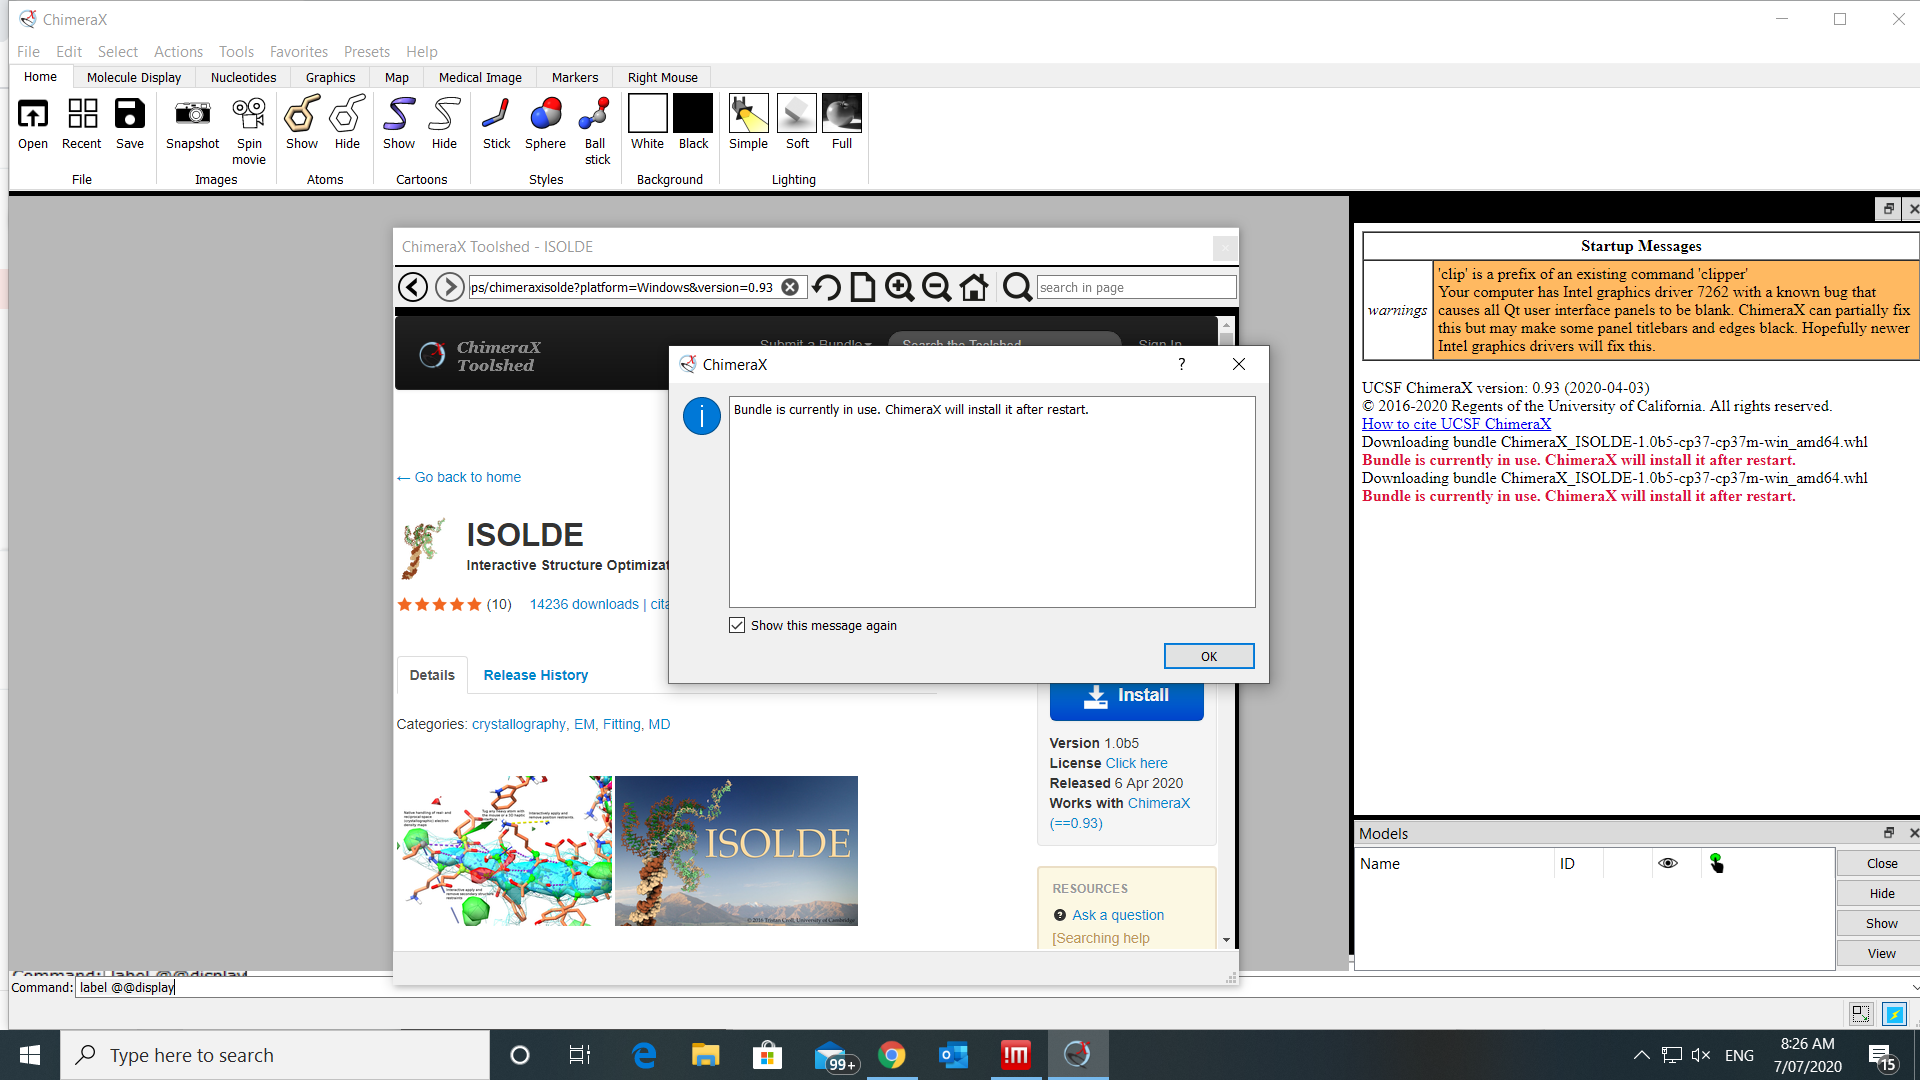The image size is (1920, 1080).
Task: Open the Submit a Bundle dropdown
Action: (814, 344)
